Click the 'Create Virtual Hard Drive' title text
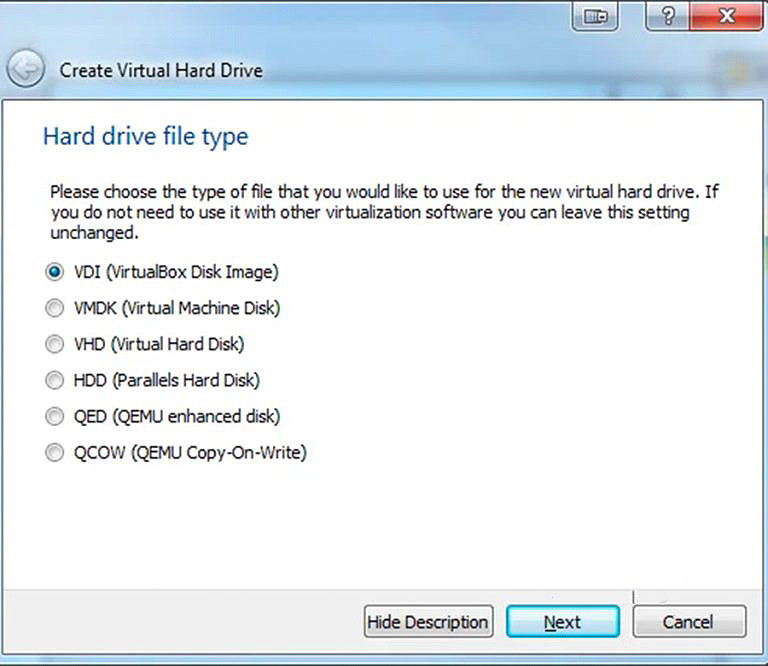The height and width of the screenshot is (666, 768). [x=161, y=71]
